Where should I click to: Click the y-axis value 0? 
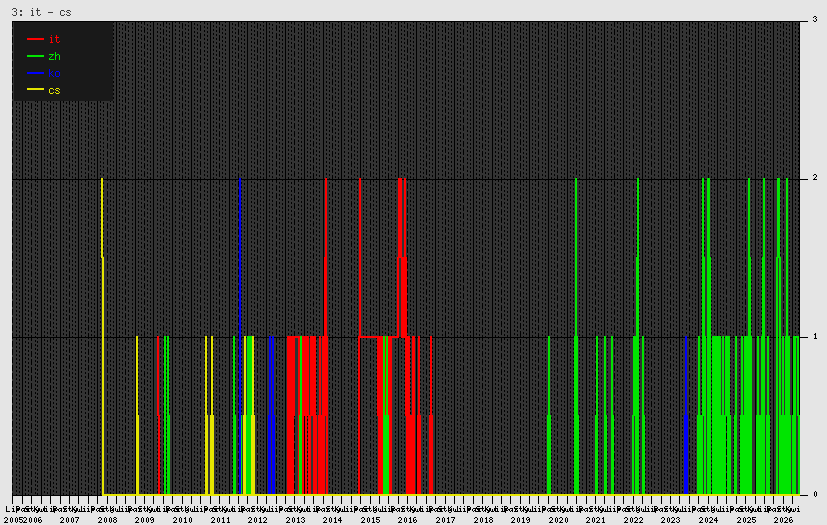pos(815,494)
